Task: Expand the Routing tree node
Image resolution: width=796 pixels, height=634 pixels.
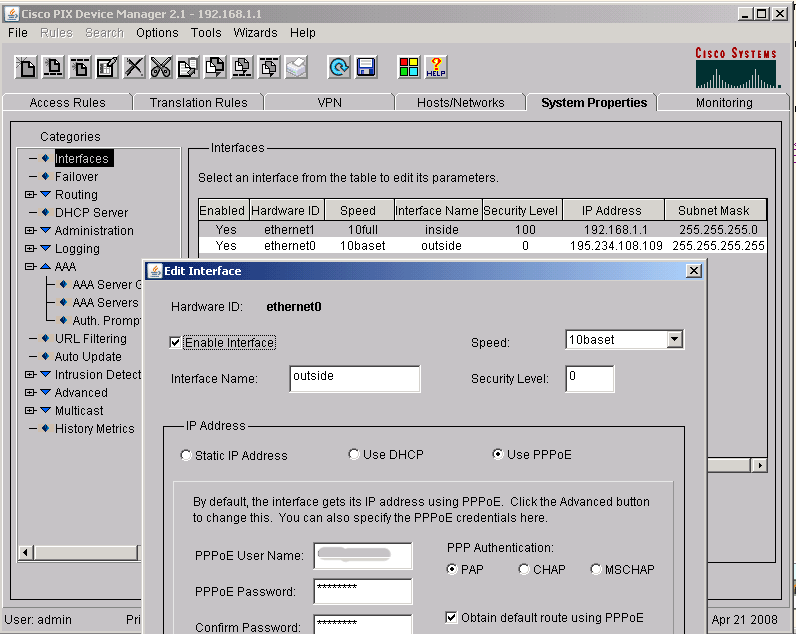Action: click(29, 194)
